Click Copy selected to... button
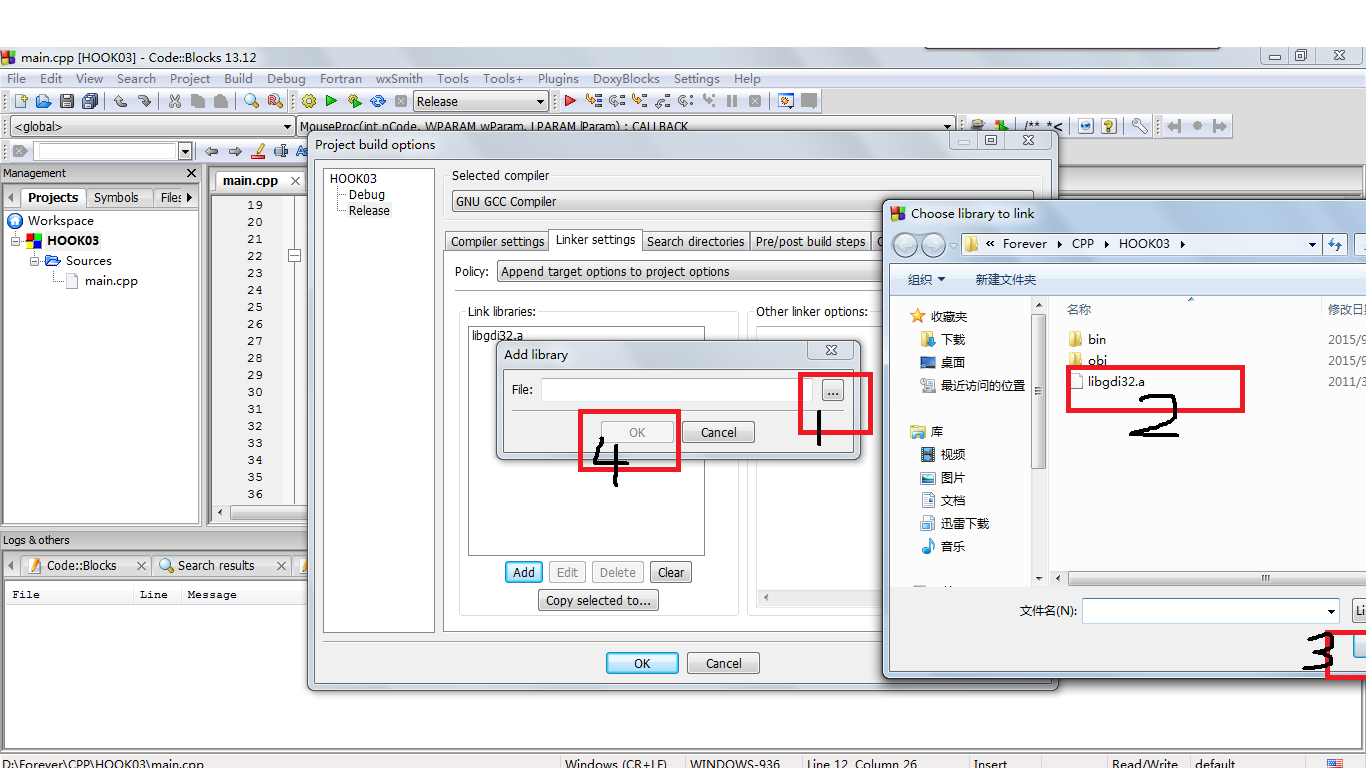1366x768 pixels. [x=598, y=600]
